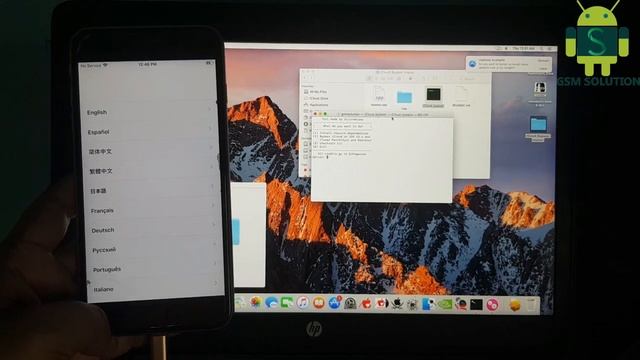Open the black apple skull Dock icon
Image resolution: width=640 pixels, height=360 pixels.
(x=397, y=304)
